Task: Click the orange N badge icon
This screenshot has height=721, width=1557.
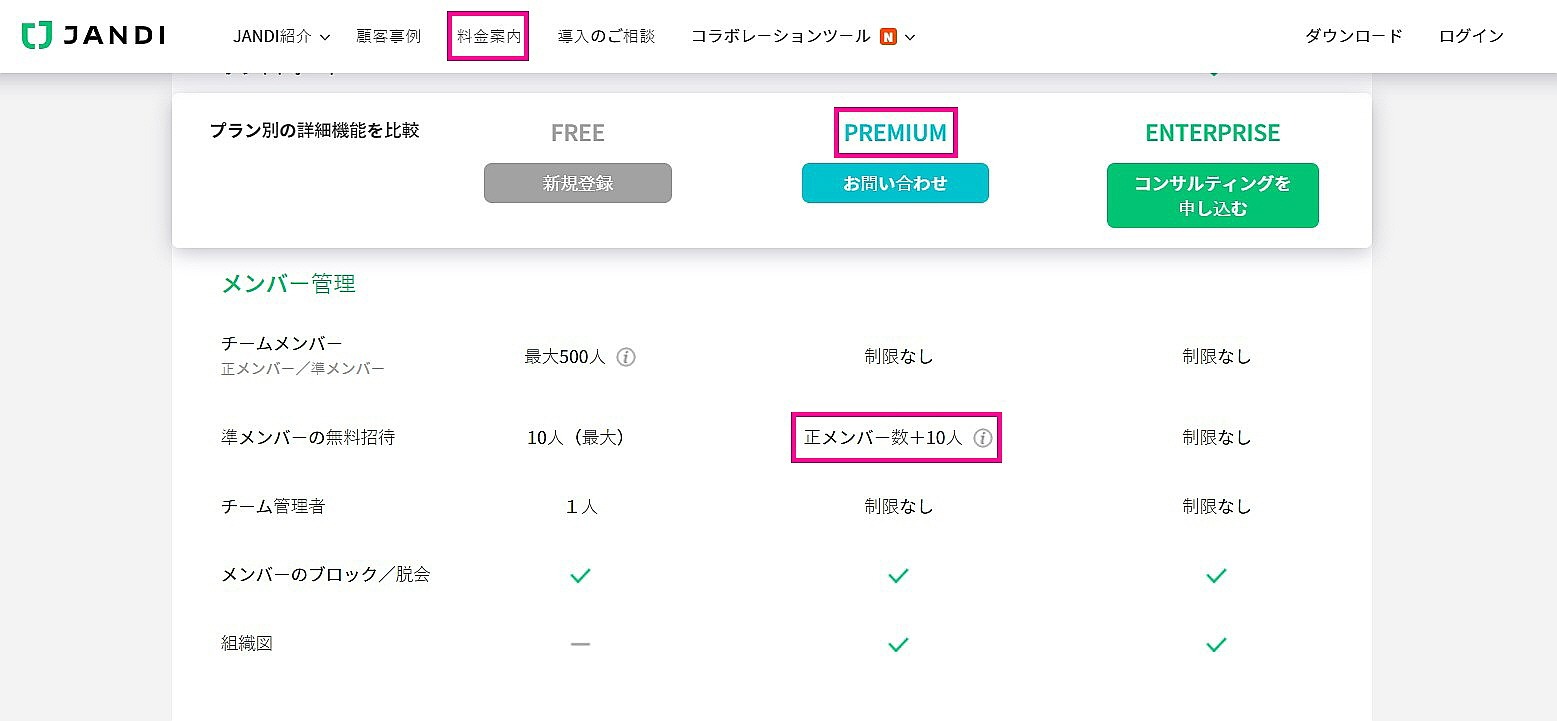Action: [888, 37]
